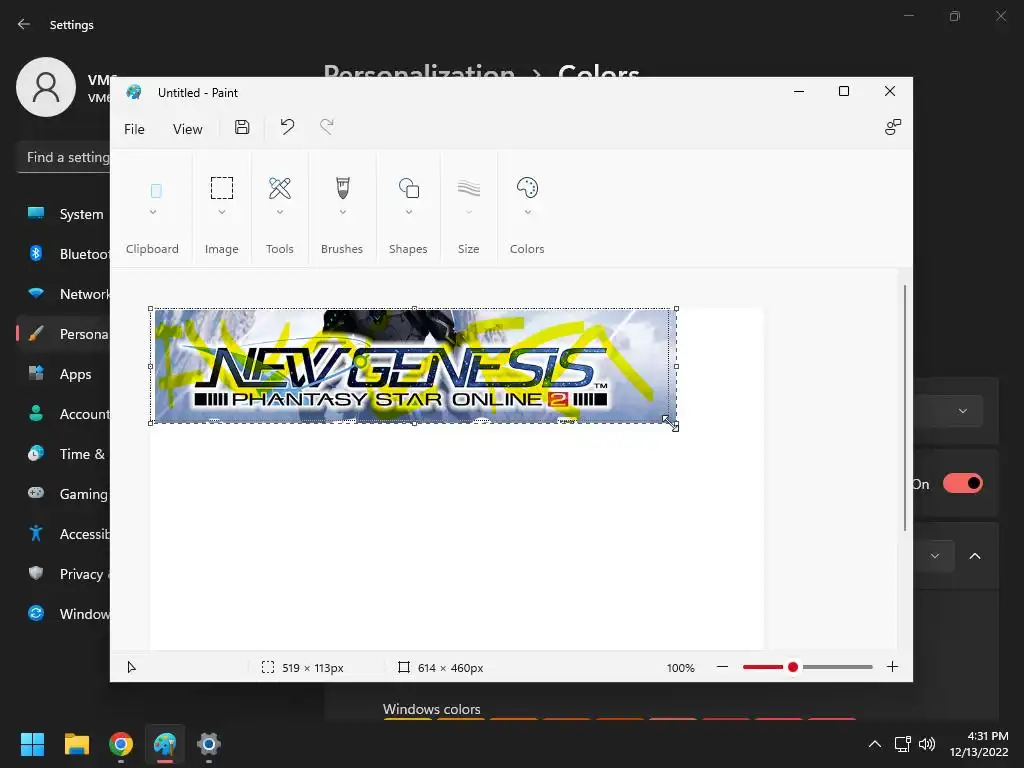Switch to Paint taskbar icon

pyautogui.click(x=165, y=744)
